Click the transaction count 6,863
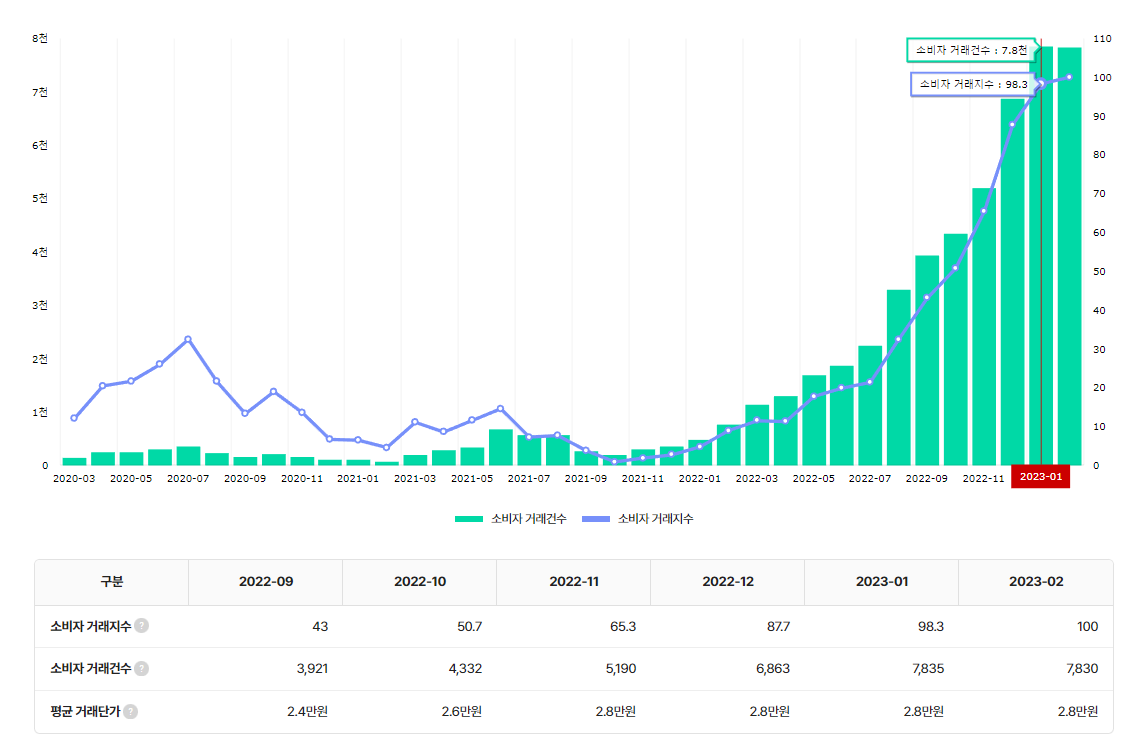1147x738 pixels. (x=773, y=669)
